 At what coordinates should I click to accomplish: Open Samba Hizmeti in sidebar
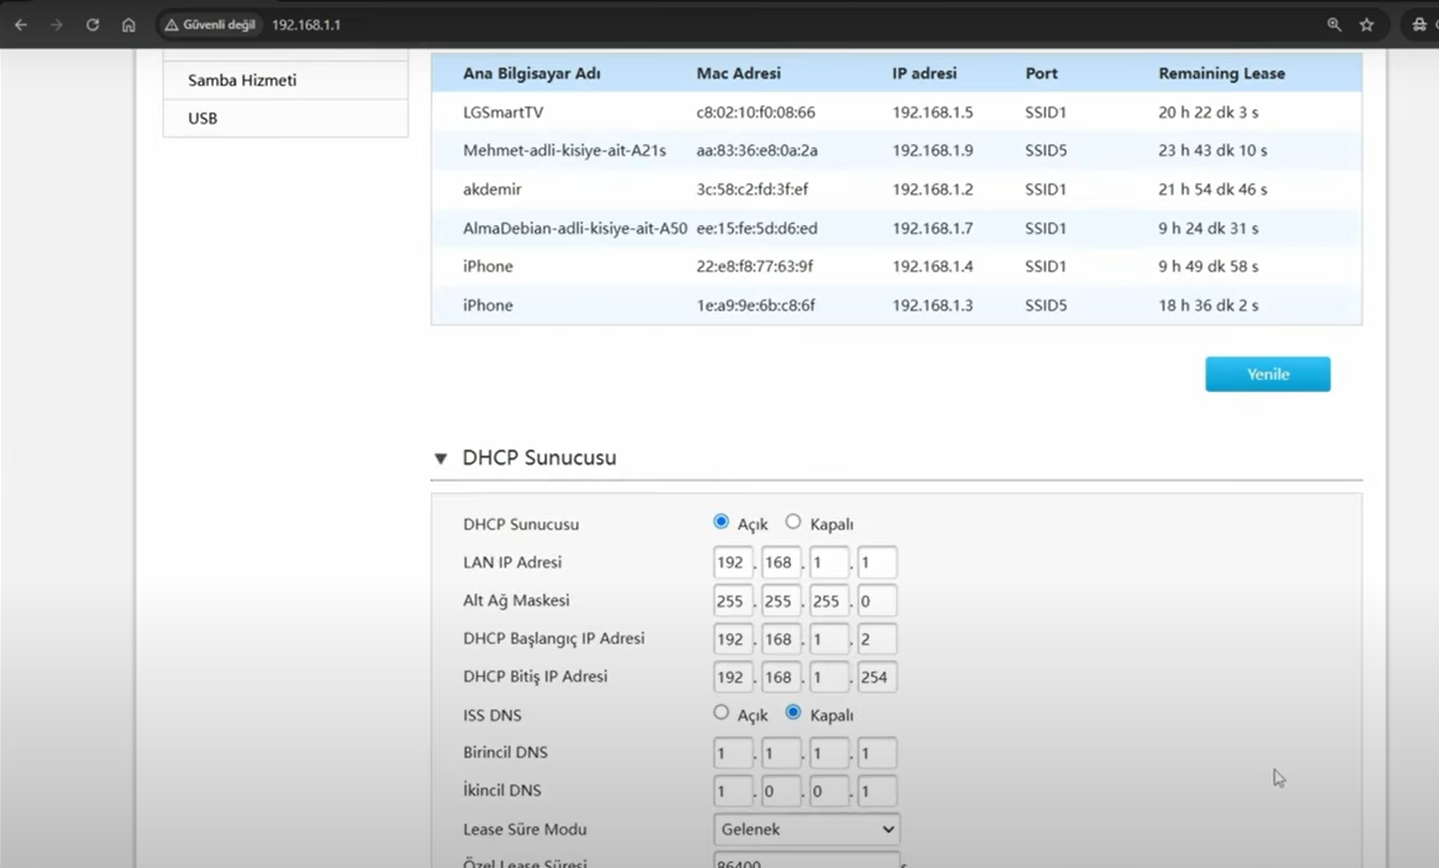[x=242, y=80]
